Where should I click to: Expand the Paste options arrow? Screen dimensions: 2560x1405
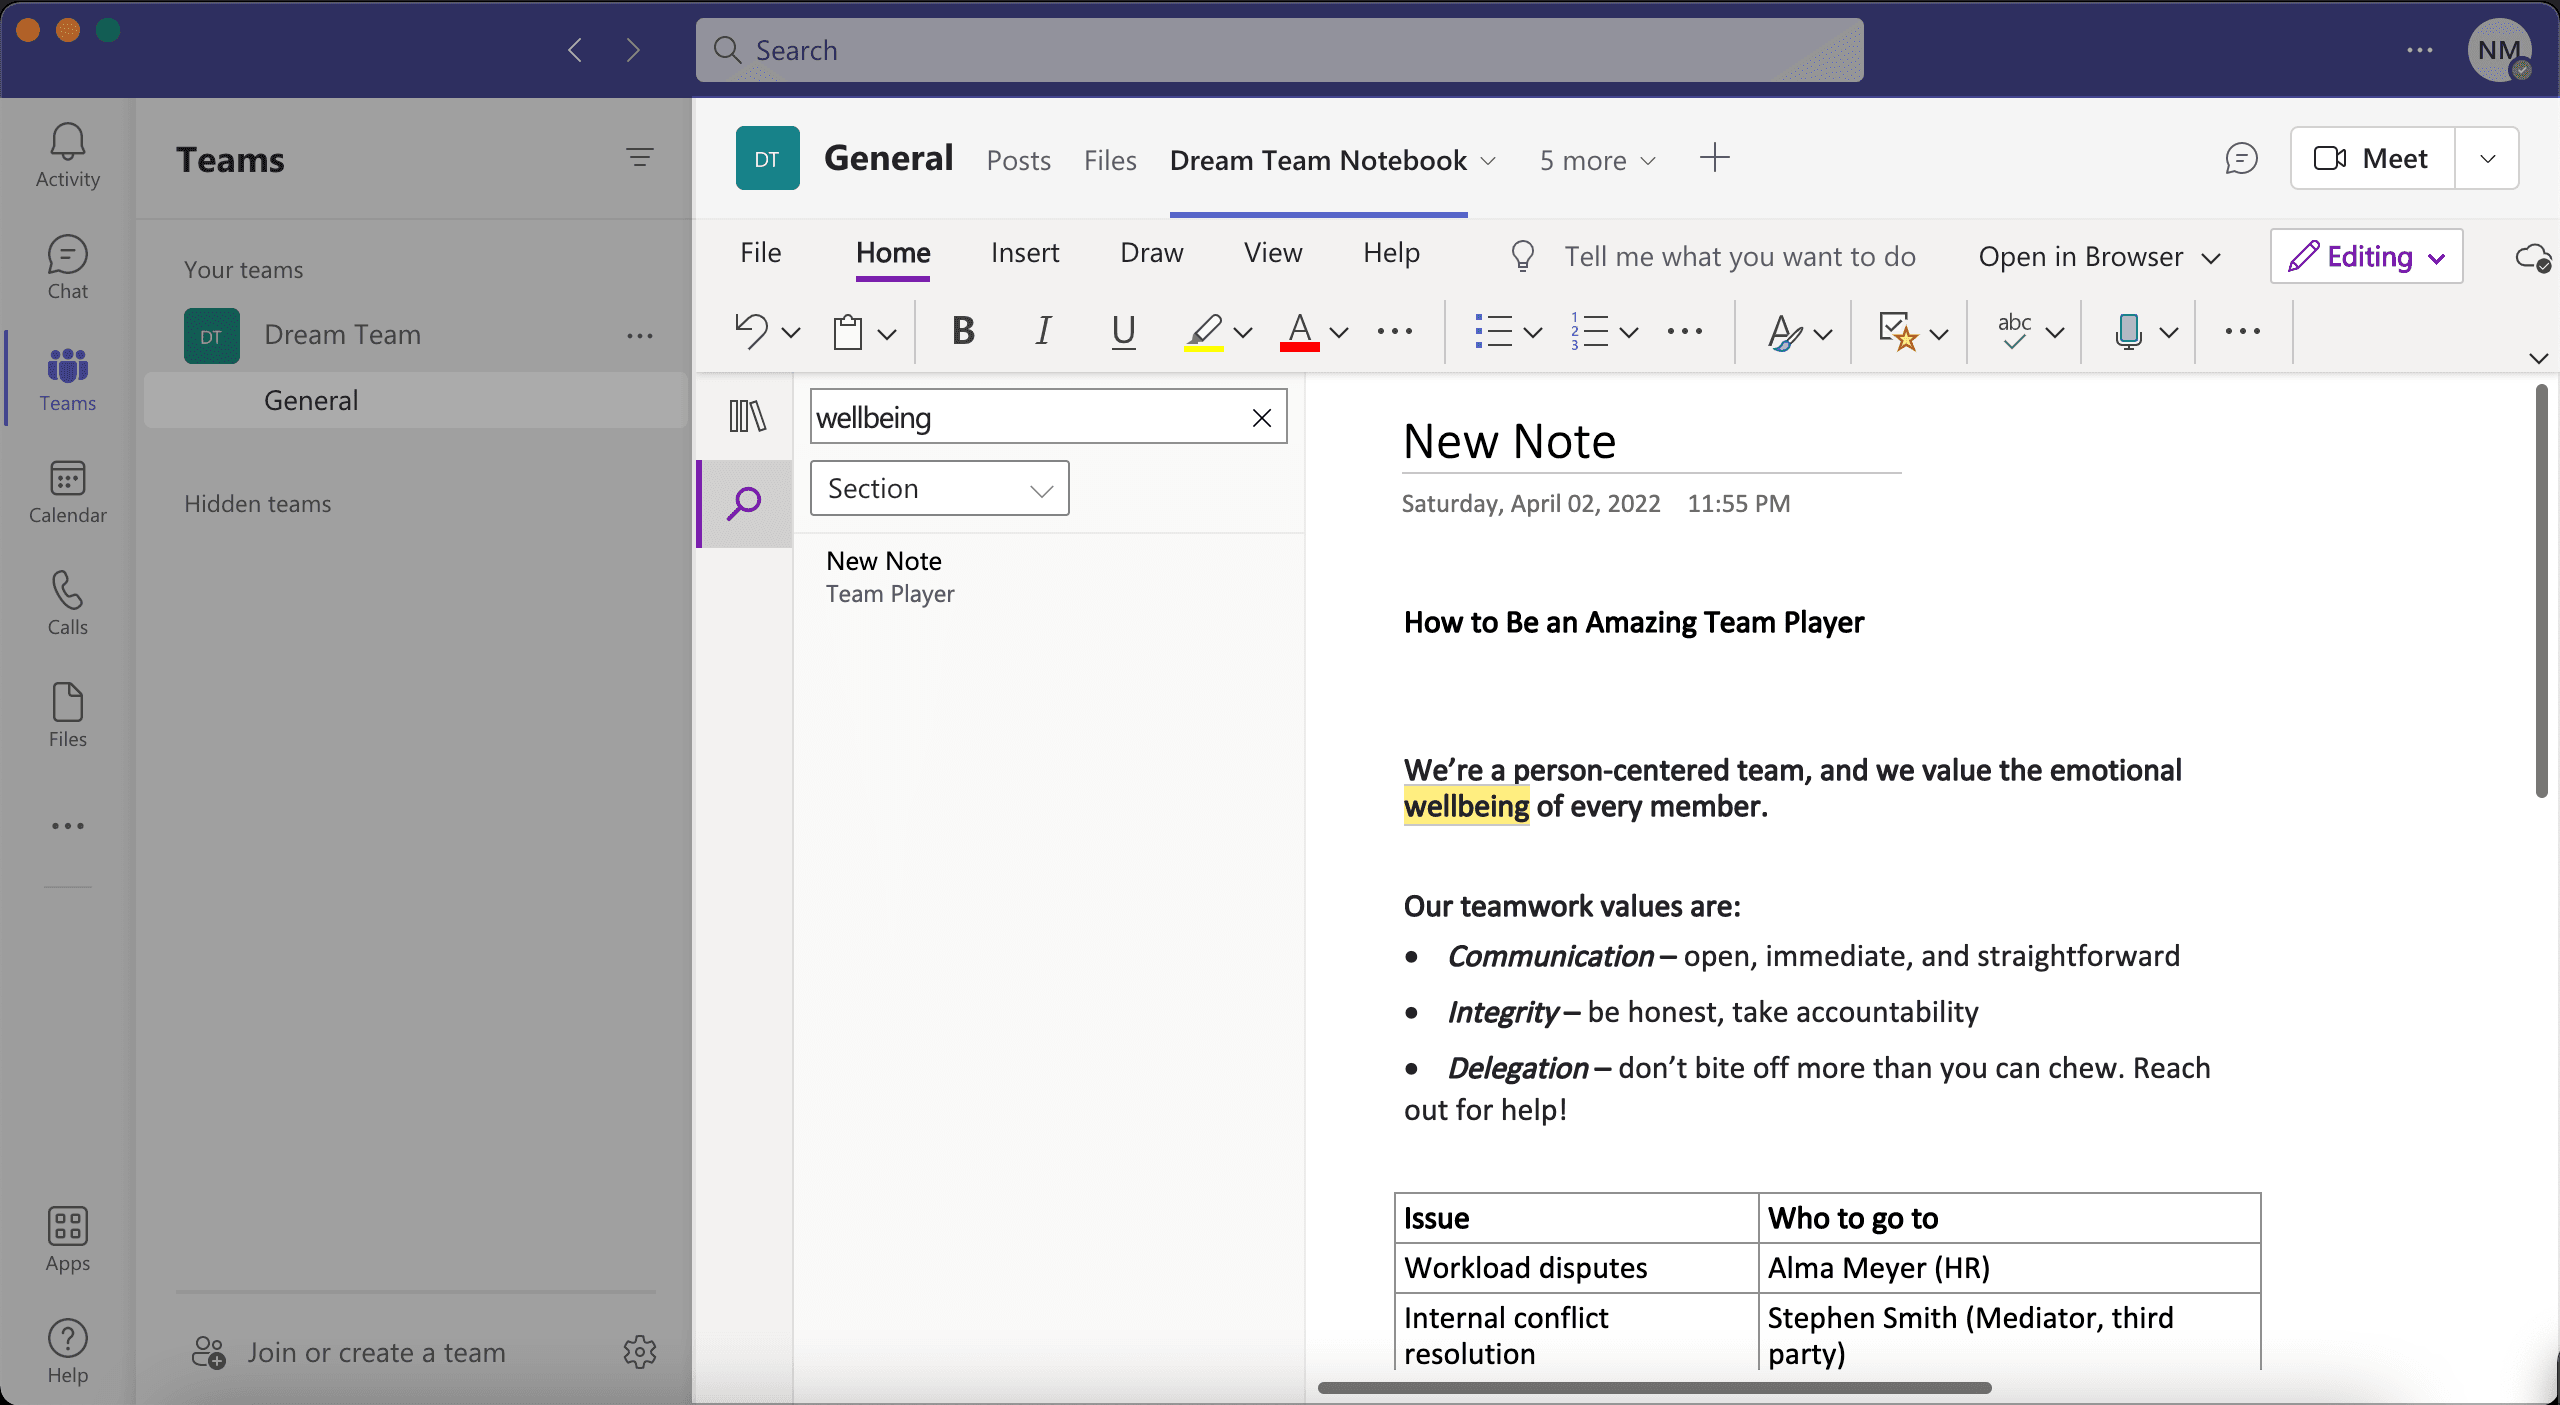click(x=887, y=333)
